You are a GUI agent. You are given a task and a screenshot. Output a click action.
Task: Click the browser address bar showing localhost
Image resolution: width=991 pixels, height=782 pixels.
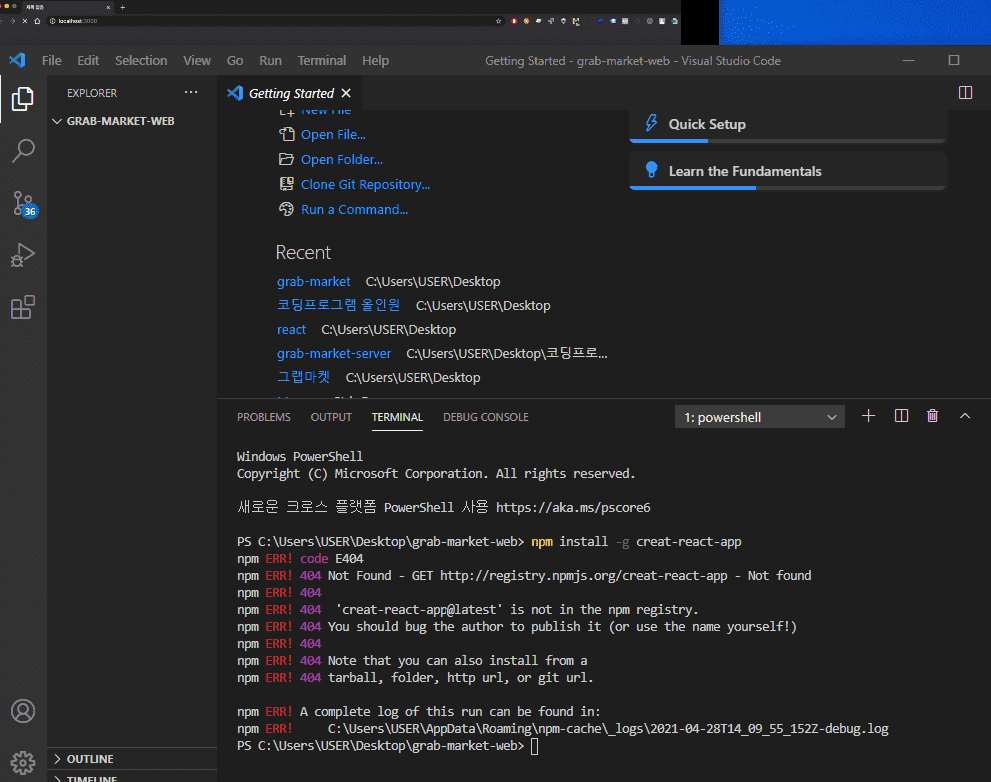(272, 21)
